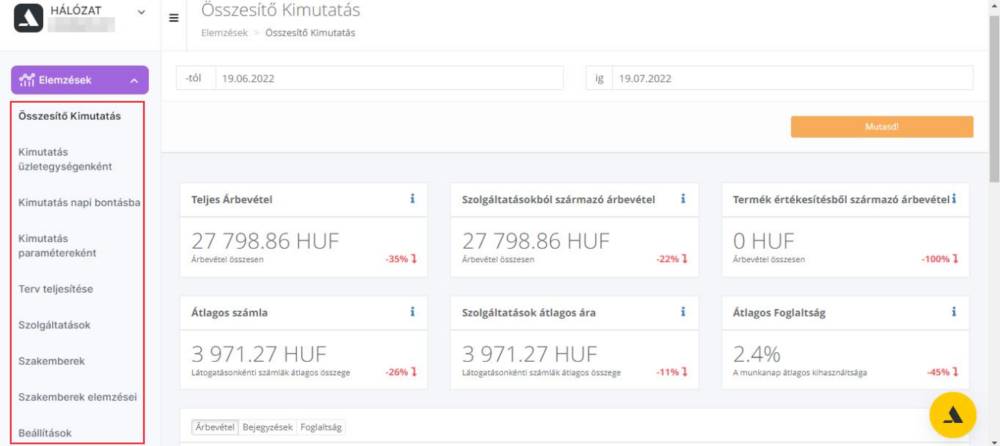1000x446 pixels.
Task: Open Kimutatás paraméterenként sidebar item
Action: coord(57,246)
